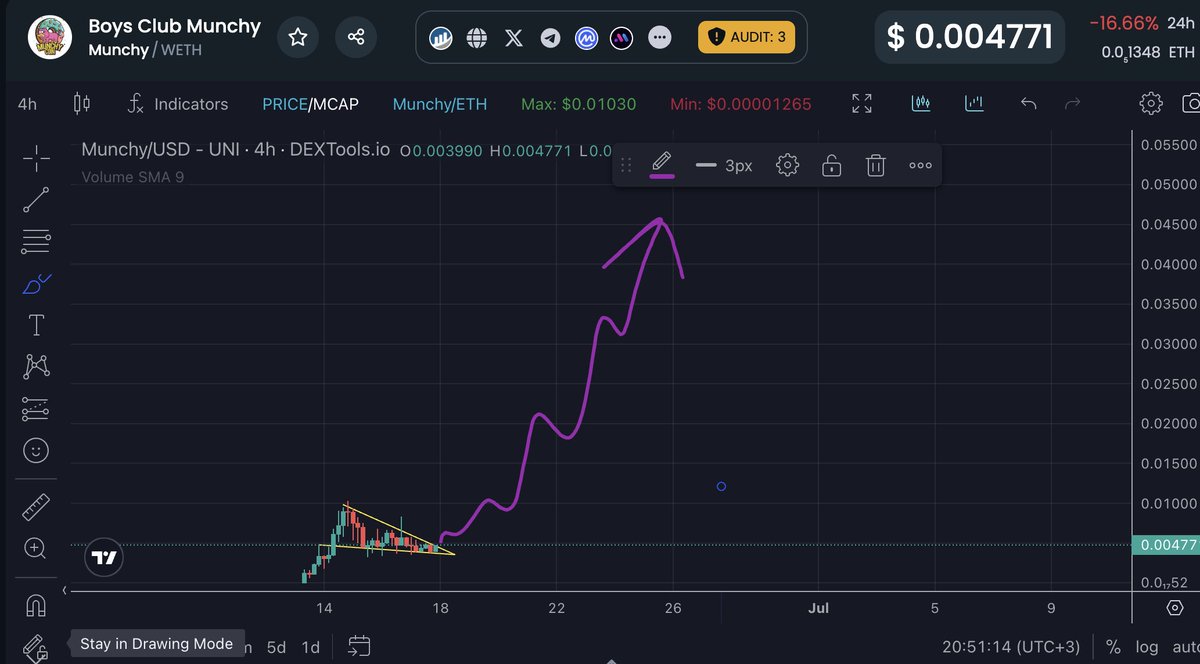The height and width of the screenshot is (664, 1200).
Task: Open the CoinMarketCap icon link
Action: click(586, 38)
